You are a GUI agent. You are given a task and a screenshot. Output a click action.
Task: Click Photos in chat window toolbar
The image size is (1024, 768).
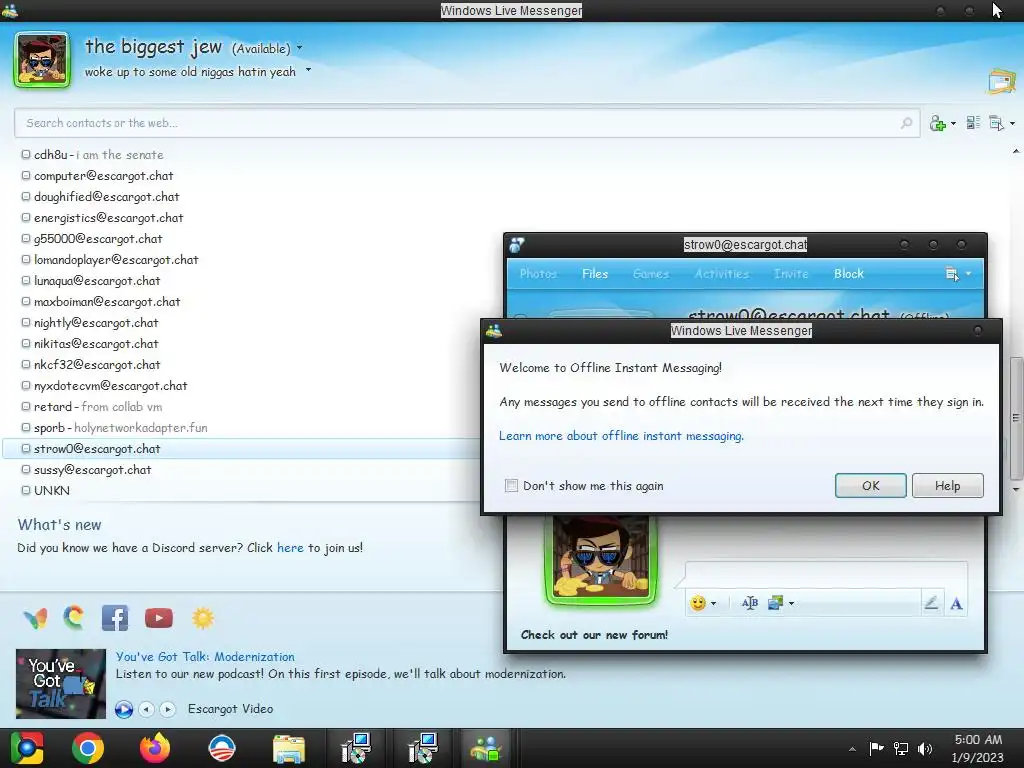[538, 274]
